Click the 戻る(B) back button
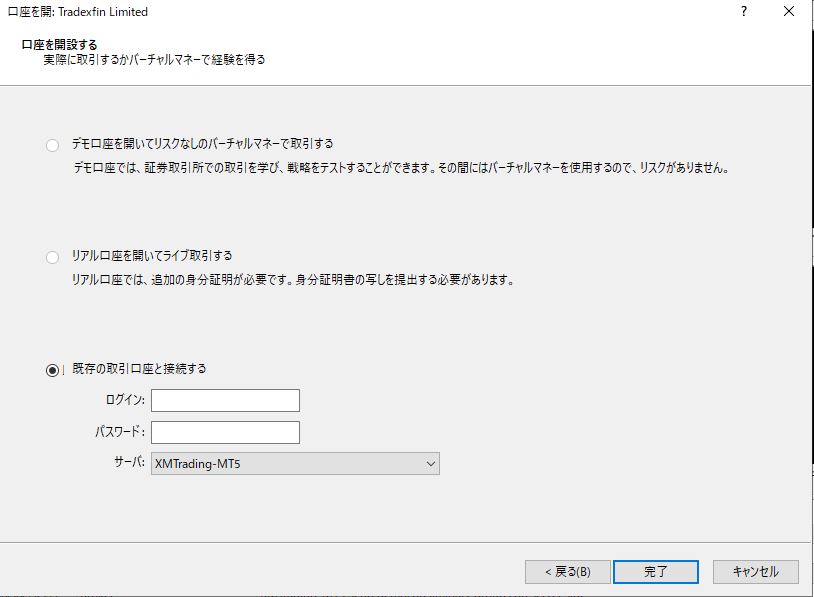814x597 pixels. (567, 572)
